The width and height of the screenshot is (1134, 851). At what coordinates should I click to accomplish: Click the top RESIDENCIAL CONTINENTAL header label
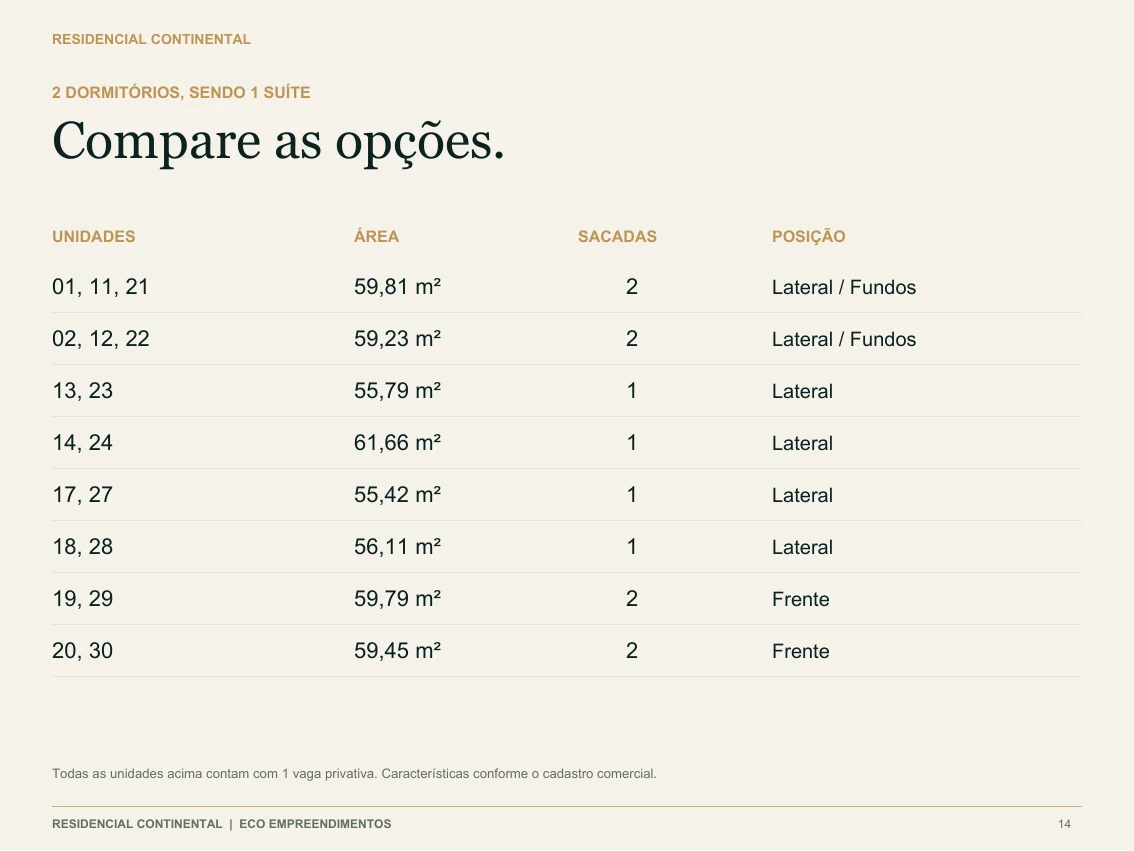[x=151, y=39]
